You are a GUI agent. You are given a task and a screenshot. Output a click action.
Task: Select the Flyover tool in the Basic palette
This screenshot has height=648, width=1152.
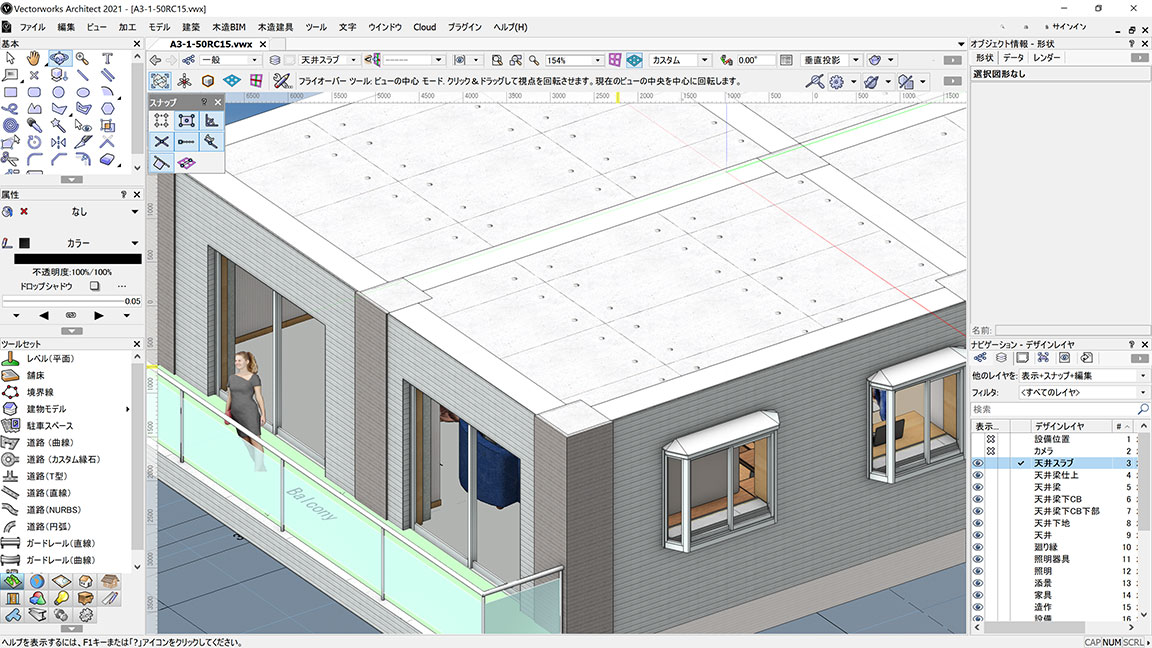60,61
